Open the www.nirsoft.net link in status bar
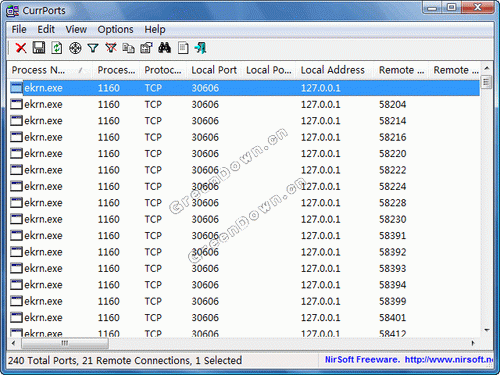The height and width of the screenshot is (375, 500). pyautogui.click(x=449, y=360)
